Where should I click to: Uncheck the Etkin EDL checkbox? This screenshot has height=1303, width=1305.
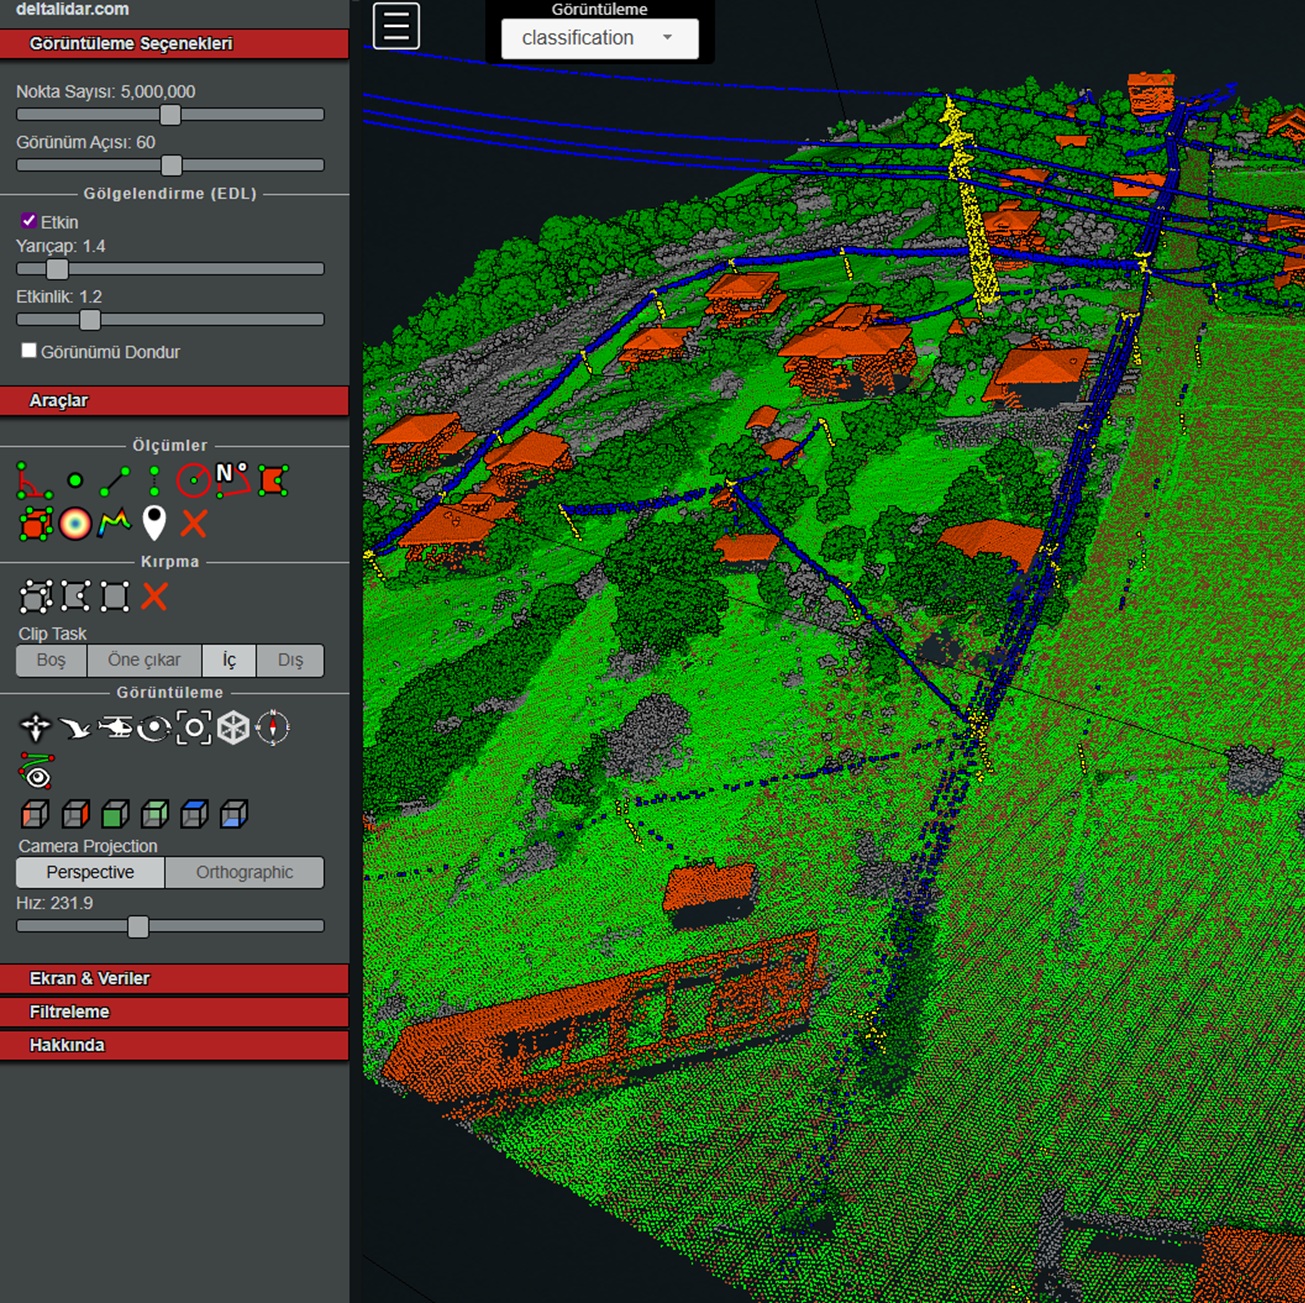pos(29,221)
